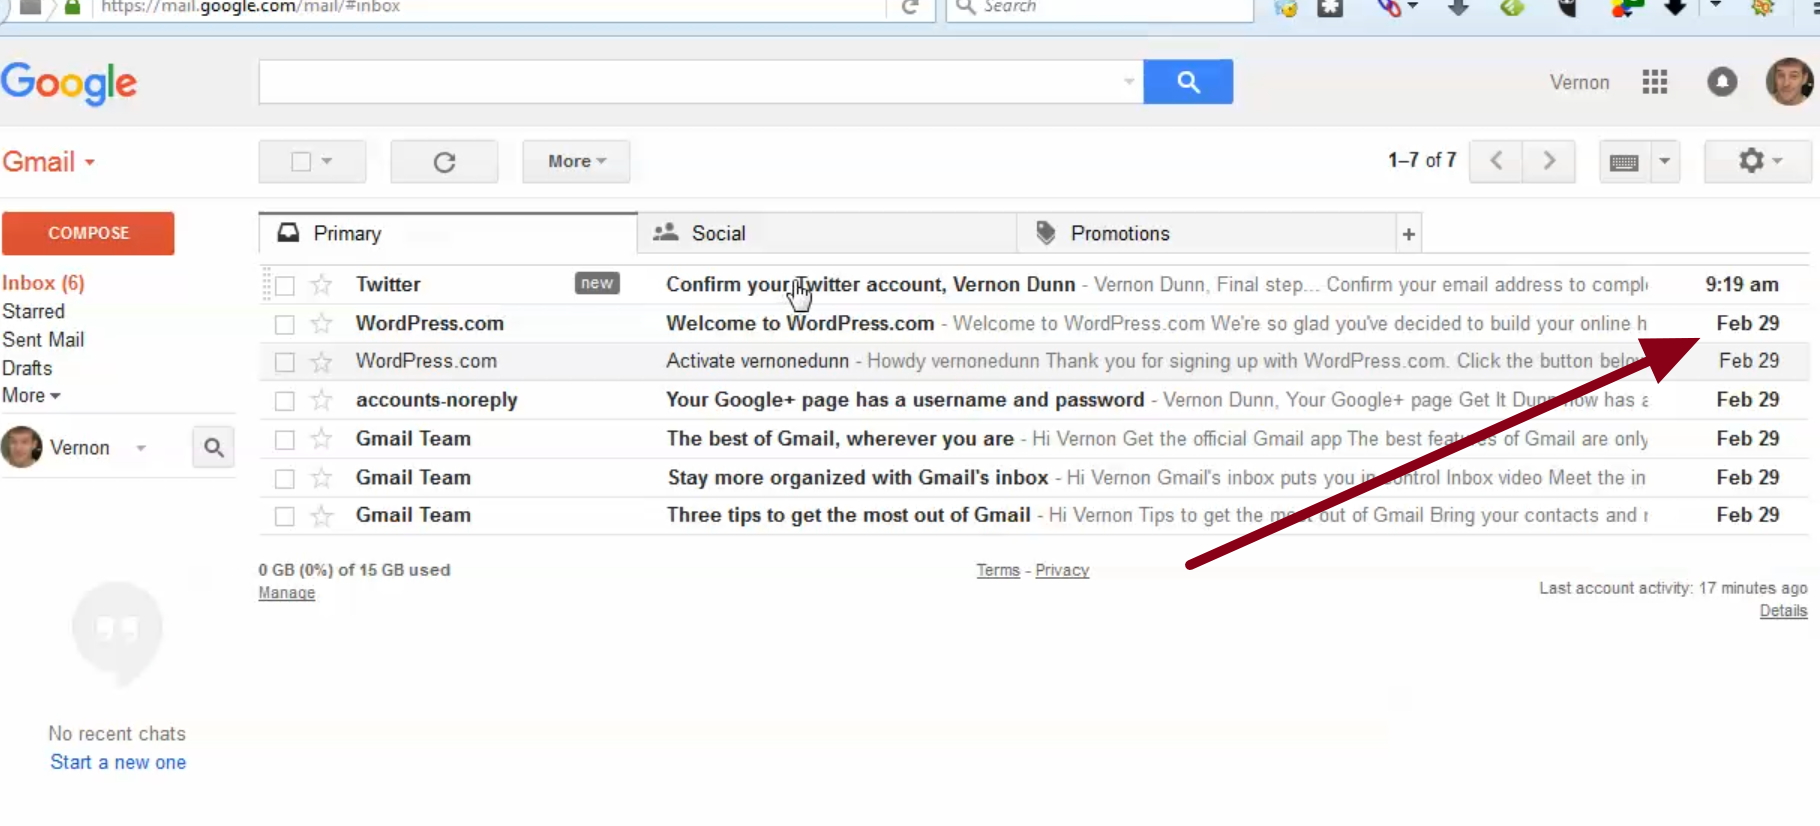Image resolution: width=1820 pixels, height=826 pixels.
Task: Click the browser address bar
Action: [x=490, y=8]
